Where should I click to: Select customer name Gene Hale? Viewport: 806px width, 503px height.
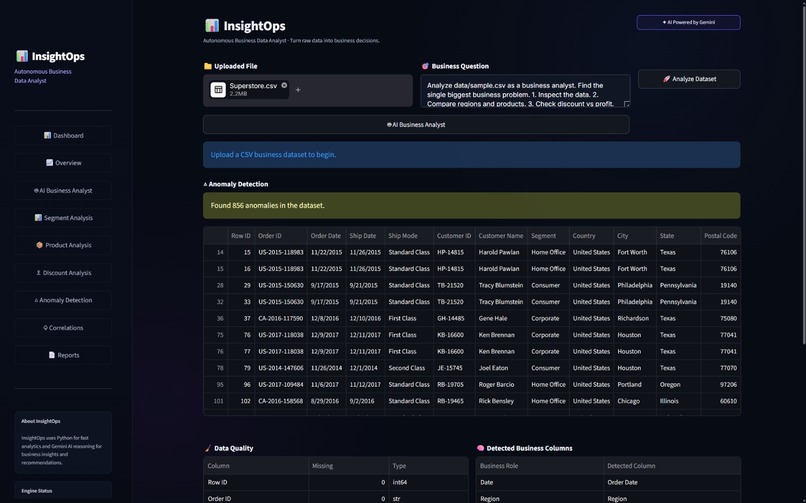click(x=501, y=319)
